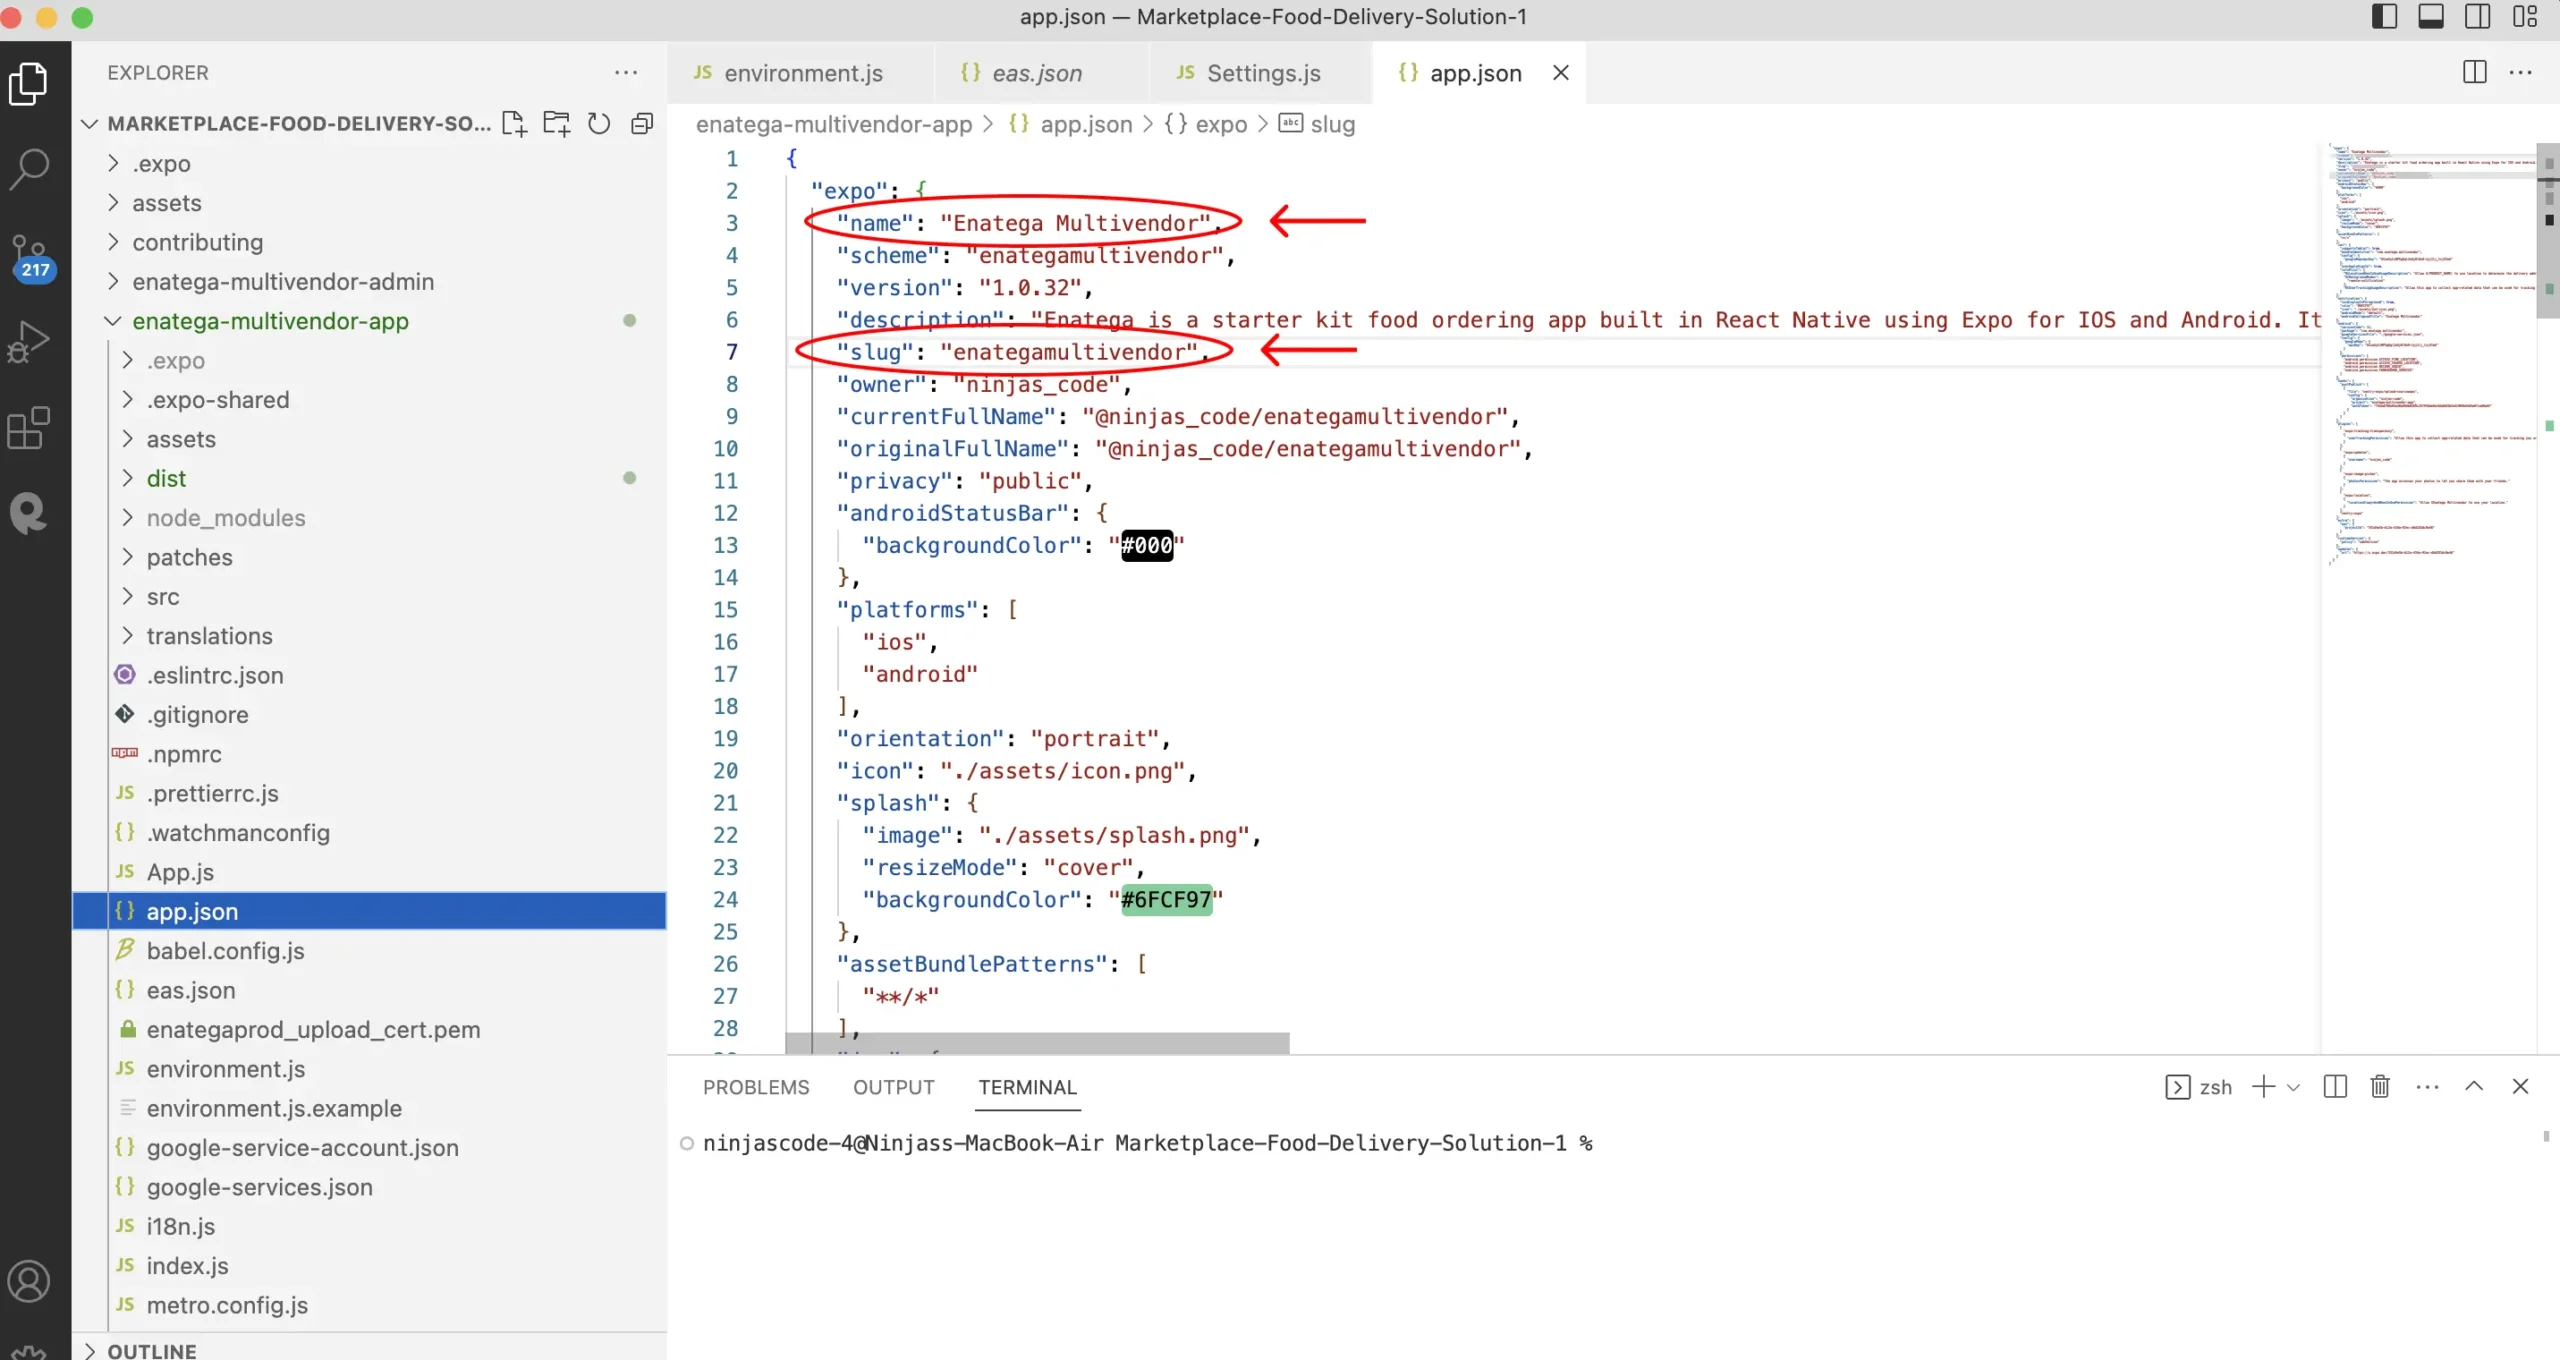Screen dimensions: 2560x1360
Task: Click the expo segment in breadcrumb
Action: (x=1220, y=124)
